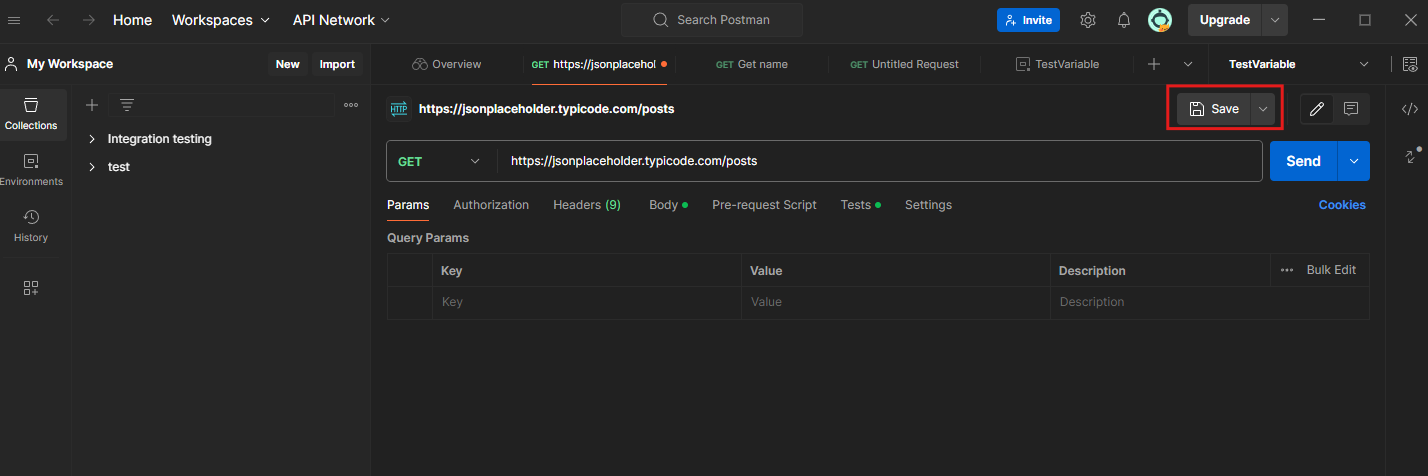Go to Home
This screenshot has height=476, width=1428.
(x=133, y=20)
